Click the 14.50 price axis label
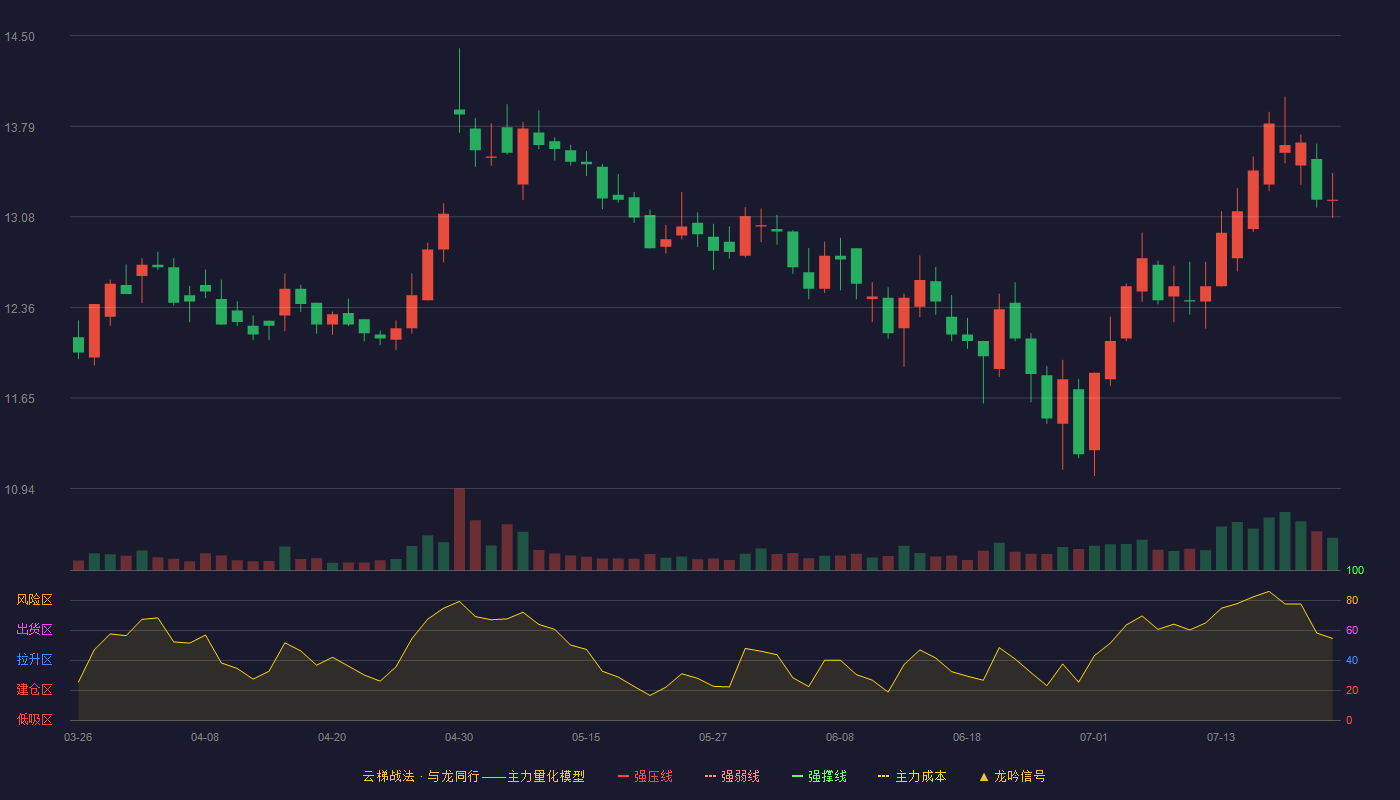Image resolution: width=1400 pixels, height=800 pixels. [x=19, y=37]
